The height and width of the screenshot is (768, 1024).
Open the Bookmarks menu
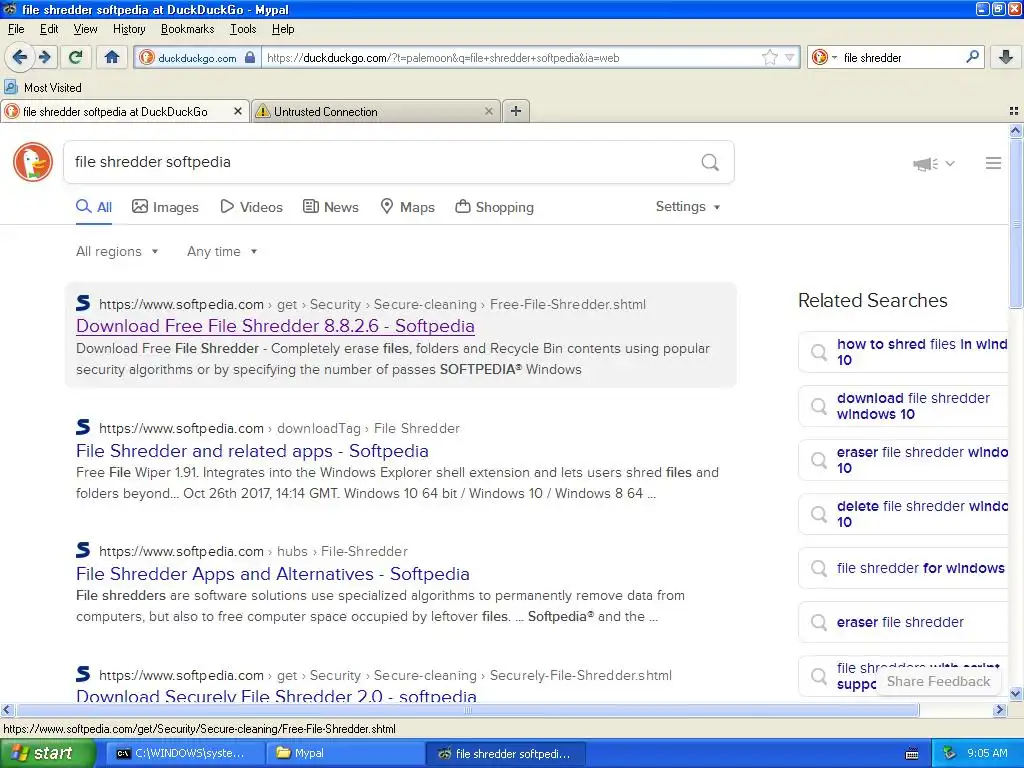(x=187, y=29)
